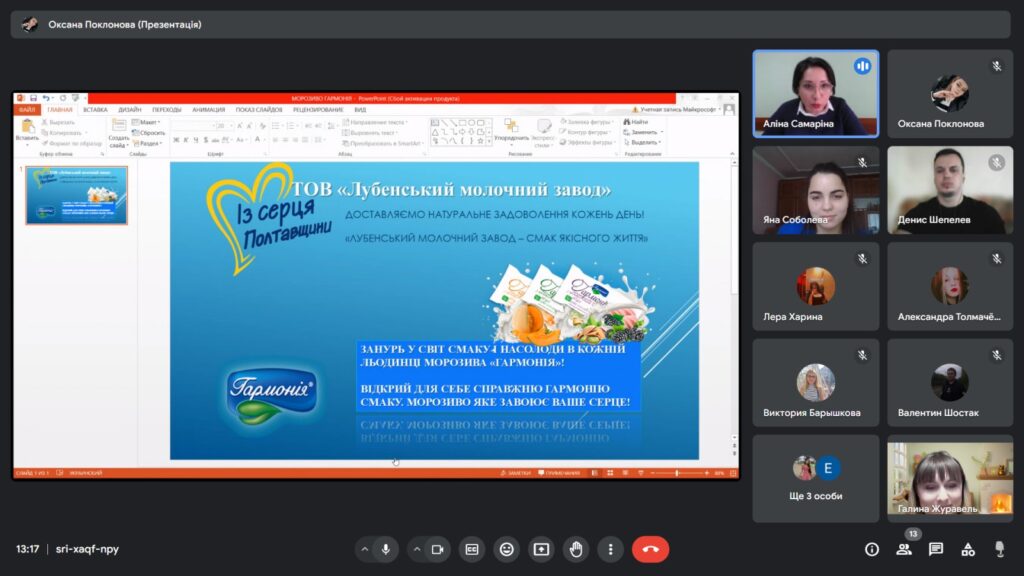Raise your hand in the meeting
Screen dimensions: 1024x576
576,549
